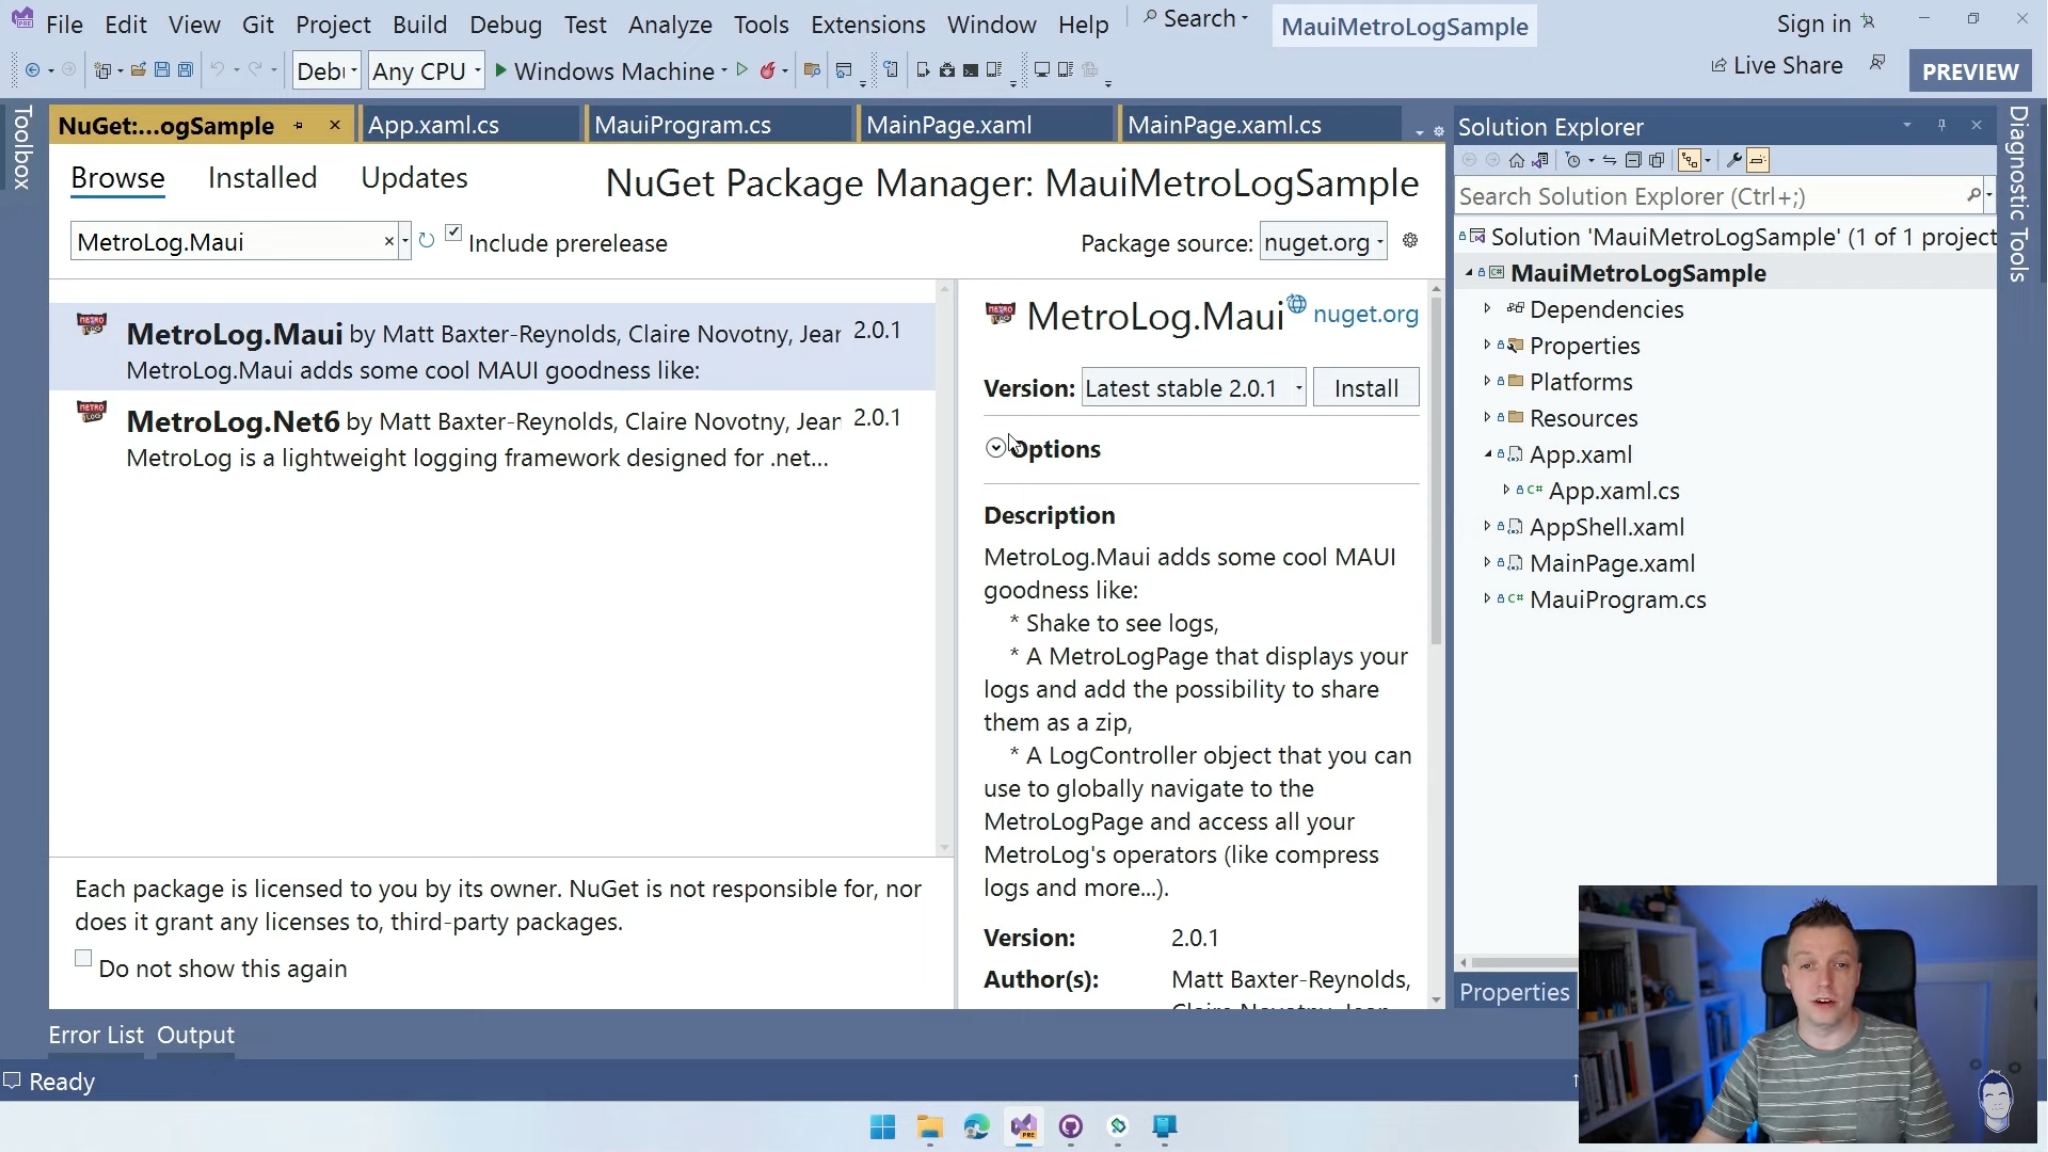Viewport: 2048px width, 1152px height.
Task: Refresh the NuGet package search results
Action: [x=426, y=241]
